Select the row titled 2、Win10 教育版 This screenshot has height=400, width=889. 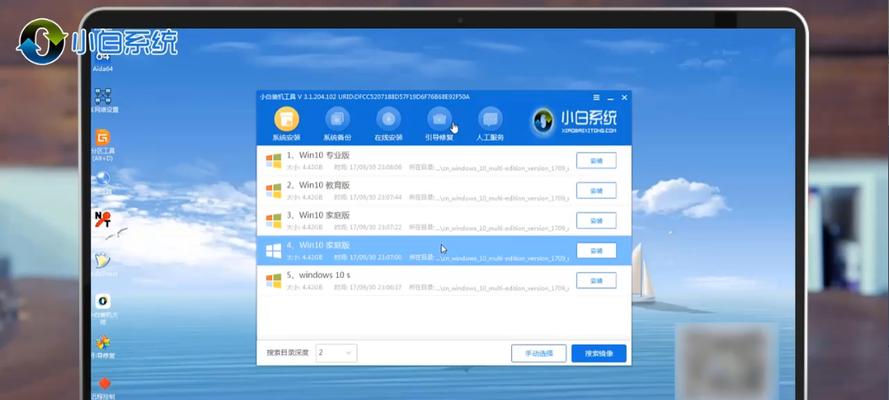pos(444,190)
